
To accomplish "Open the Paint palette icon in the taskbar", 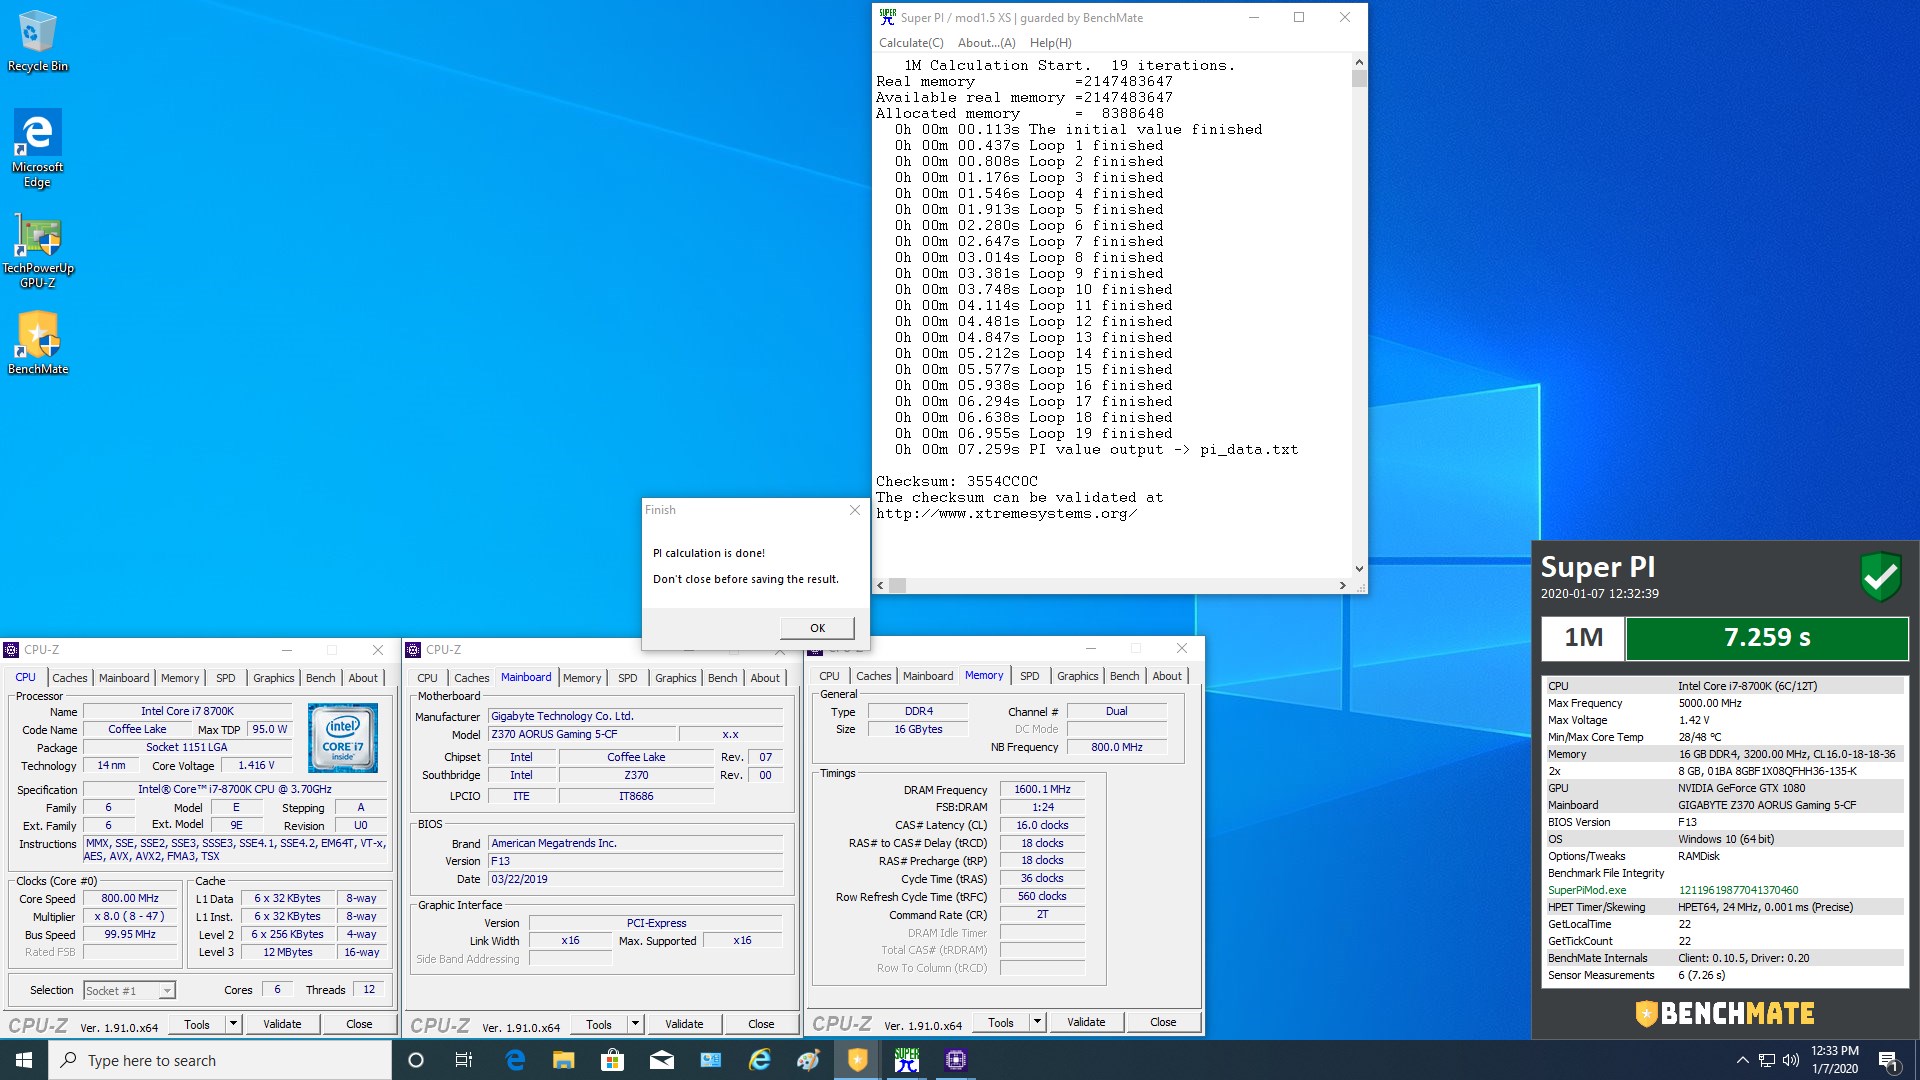I will pos(808,1060).
